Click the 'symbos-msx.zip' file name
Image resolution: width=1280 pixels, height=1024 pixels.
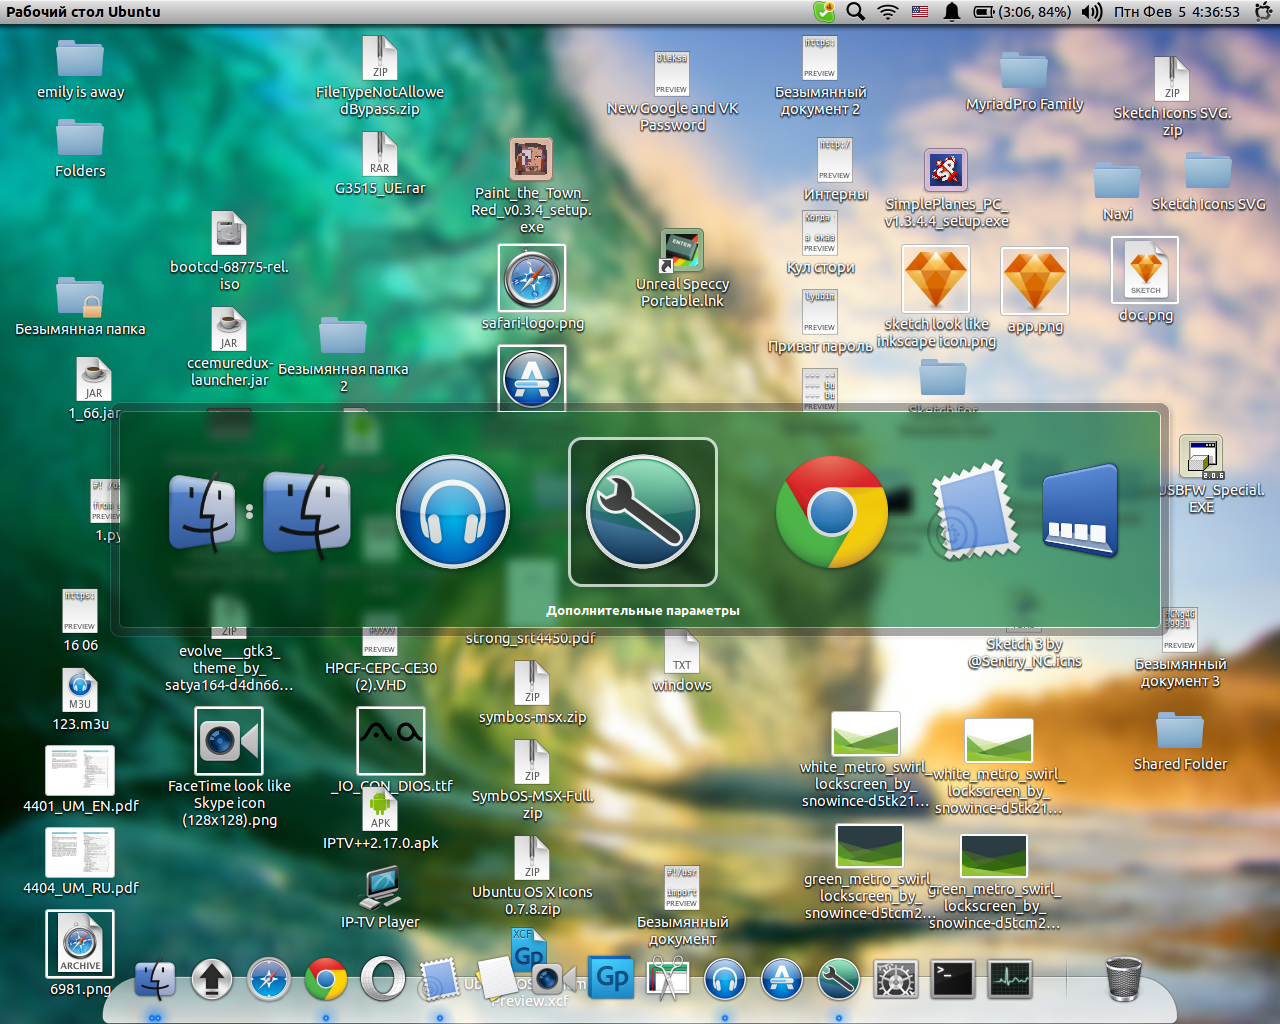pos(532,717)
